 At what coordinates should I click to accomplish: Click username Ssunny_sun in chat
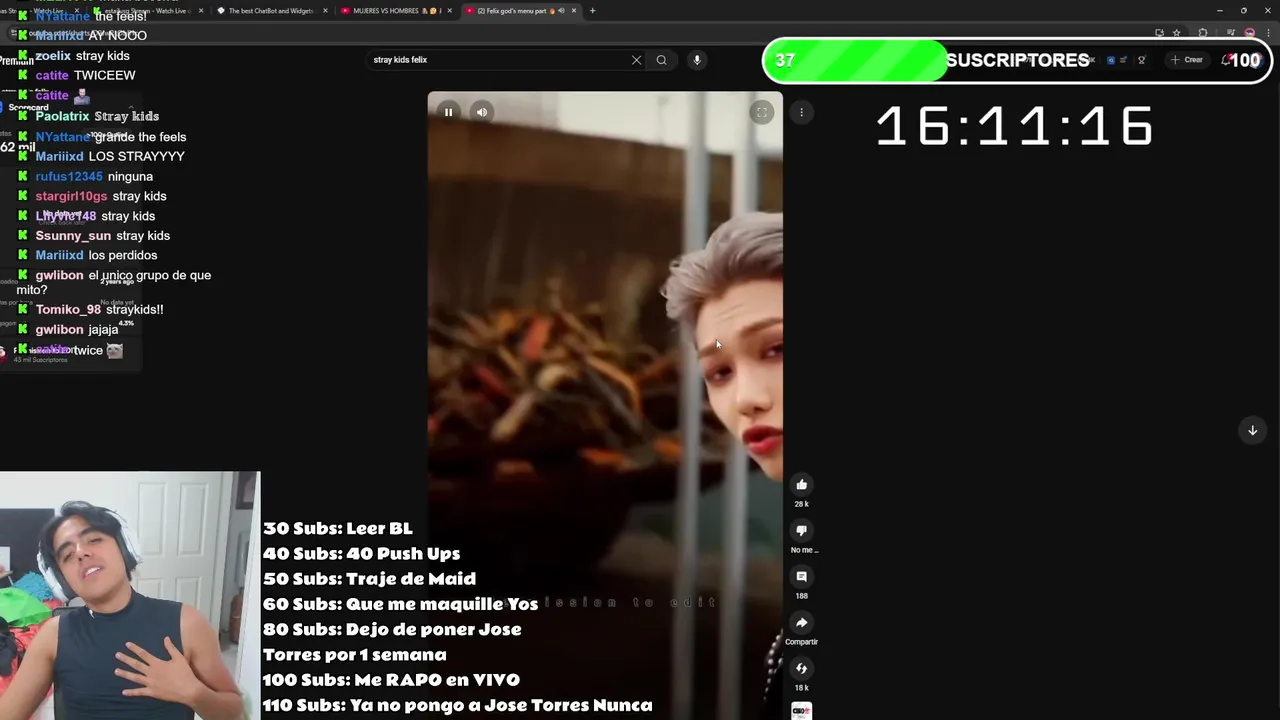[73, 236]
